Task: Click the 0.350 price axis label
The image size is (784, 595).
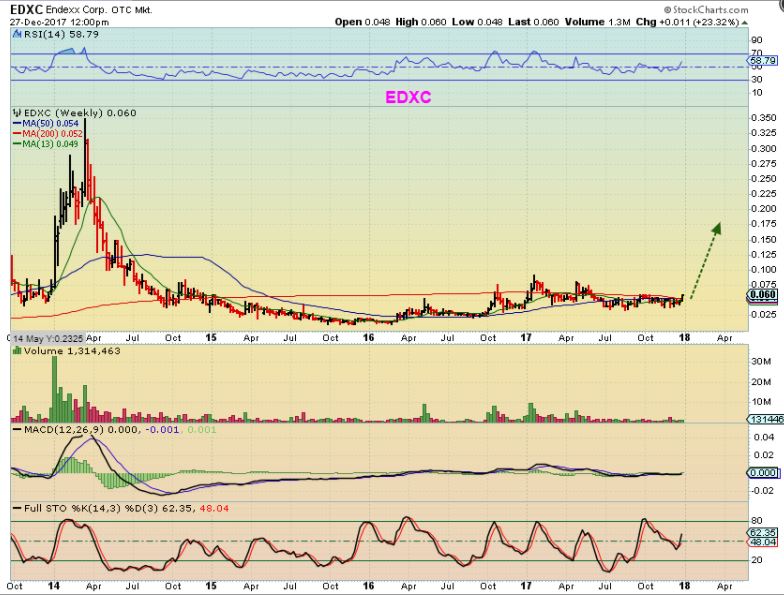Action: [x=764, y=118]
